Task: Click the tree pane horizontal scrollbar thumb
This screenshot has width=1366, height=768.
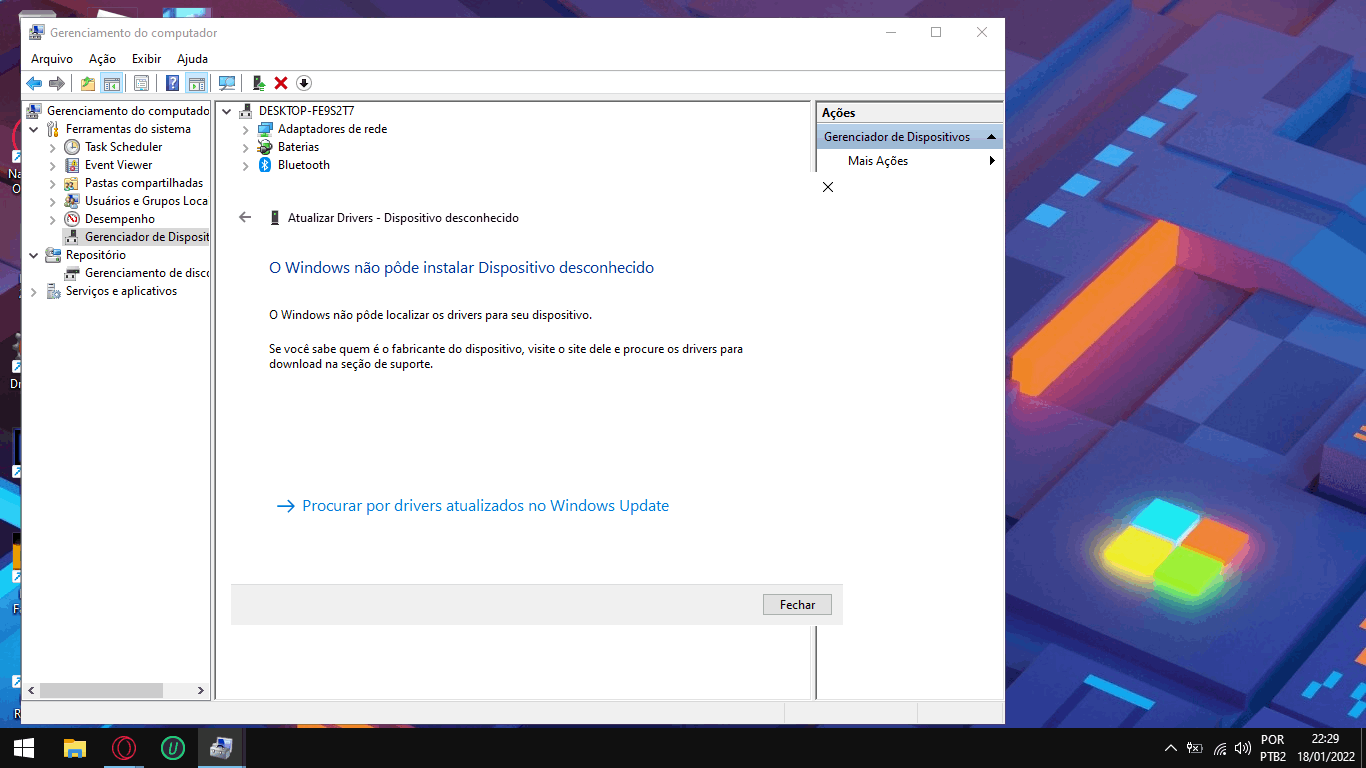Action: pyautogui.click(x=101, y=690)
